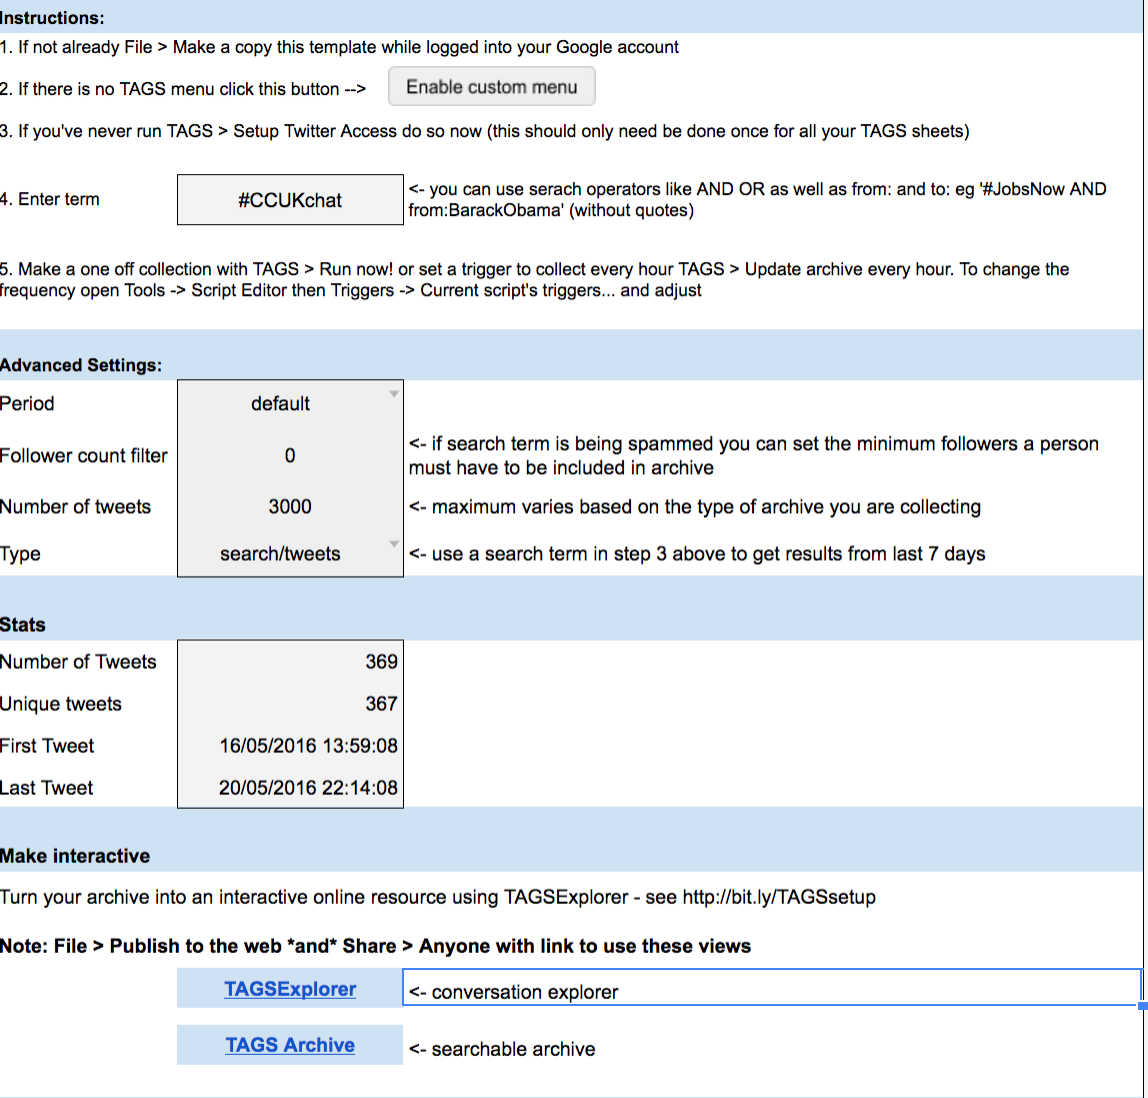Click step 5 'Make a one off collection' text

(534, 280)
